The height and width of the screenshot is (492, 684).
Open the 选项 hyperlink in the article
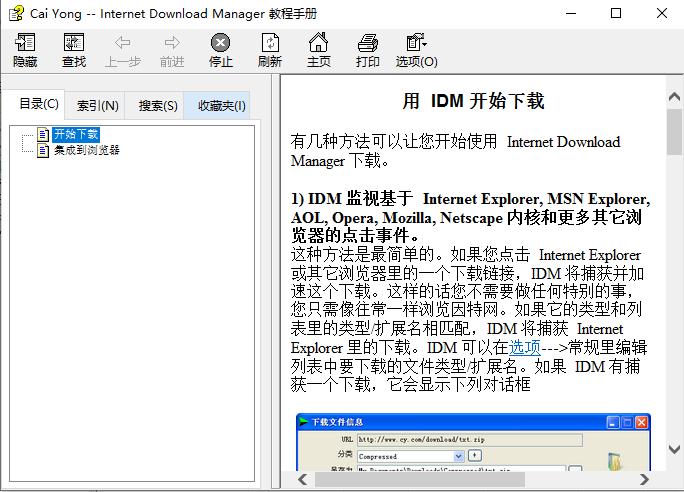(525, 348)
